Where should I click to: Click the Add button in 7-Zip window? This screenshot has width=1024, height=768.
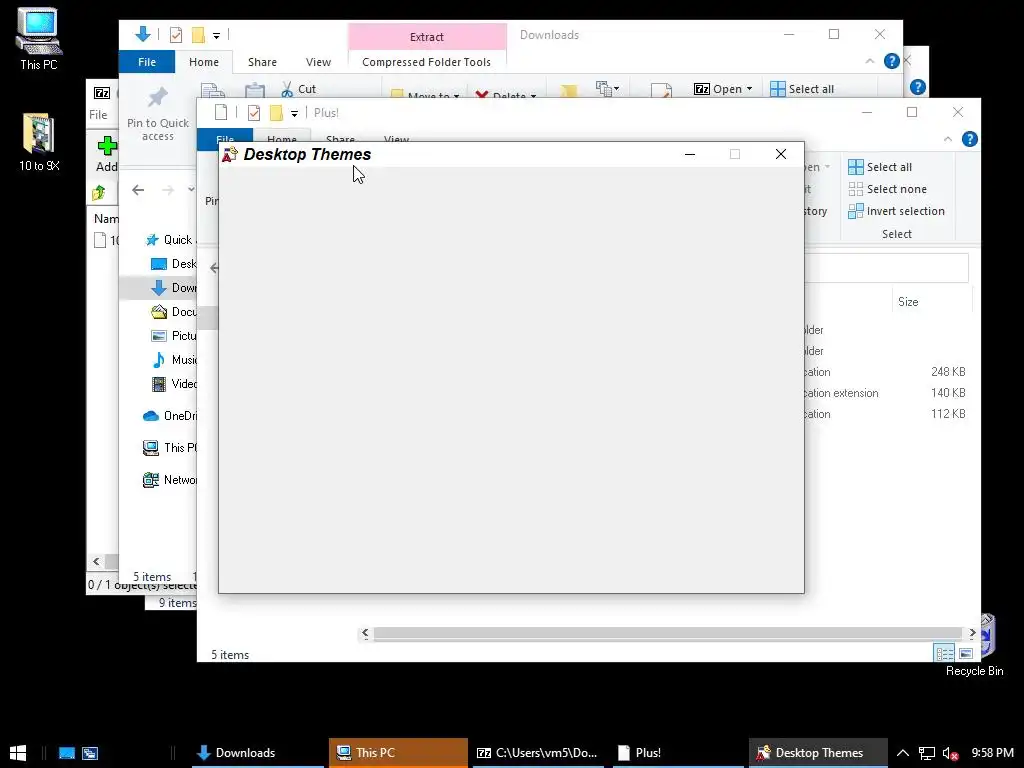pos(106,154)
